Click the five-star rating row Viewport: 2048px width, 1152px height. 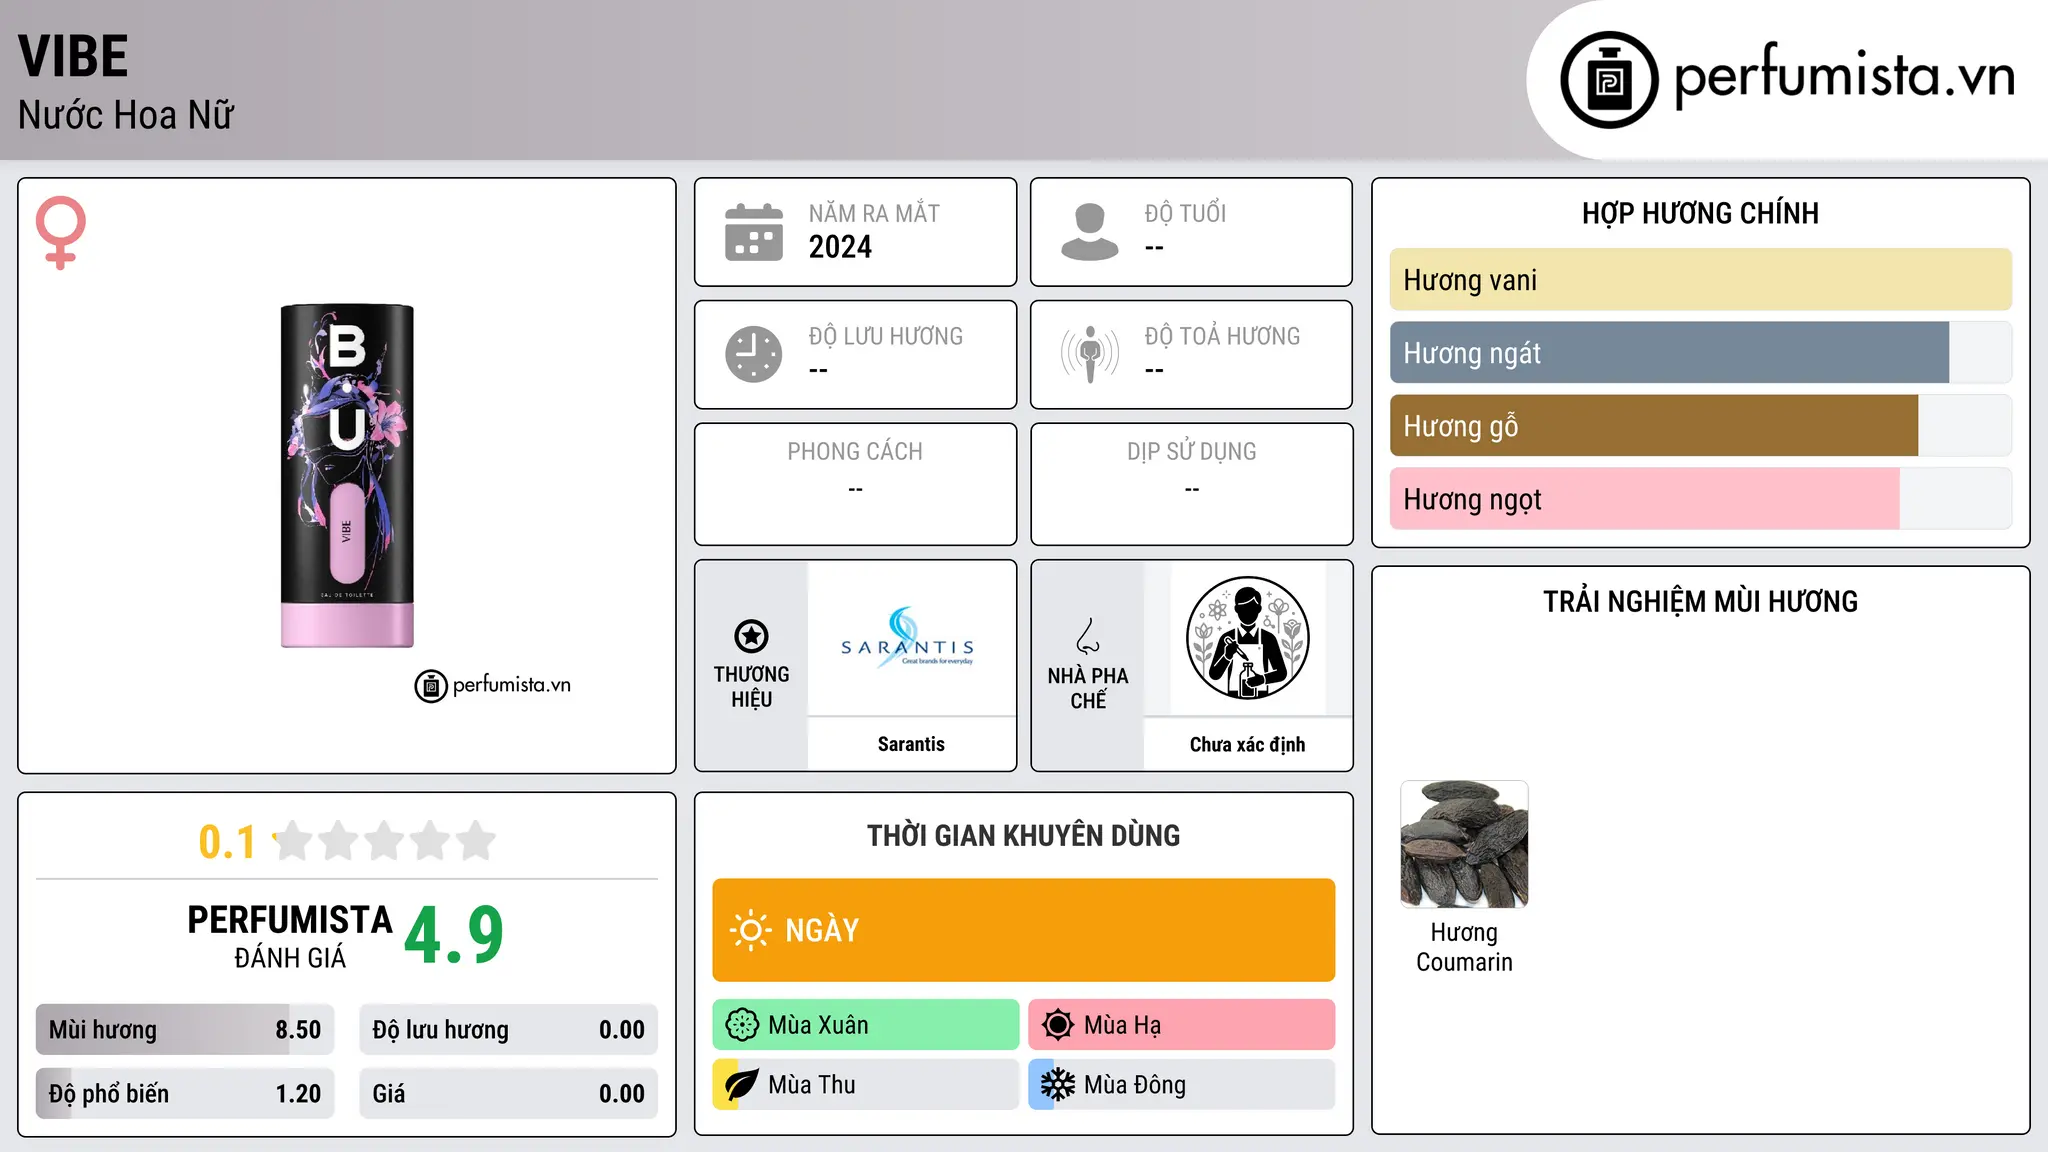[385, 841]
